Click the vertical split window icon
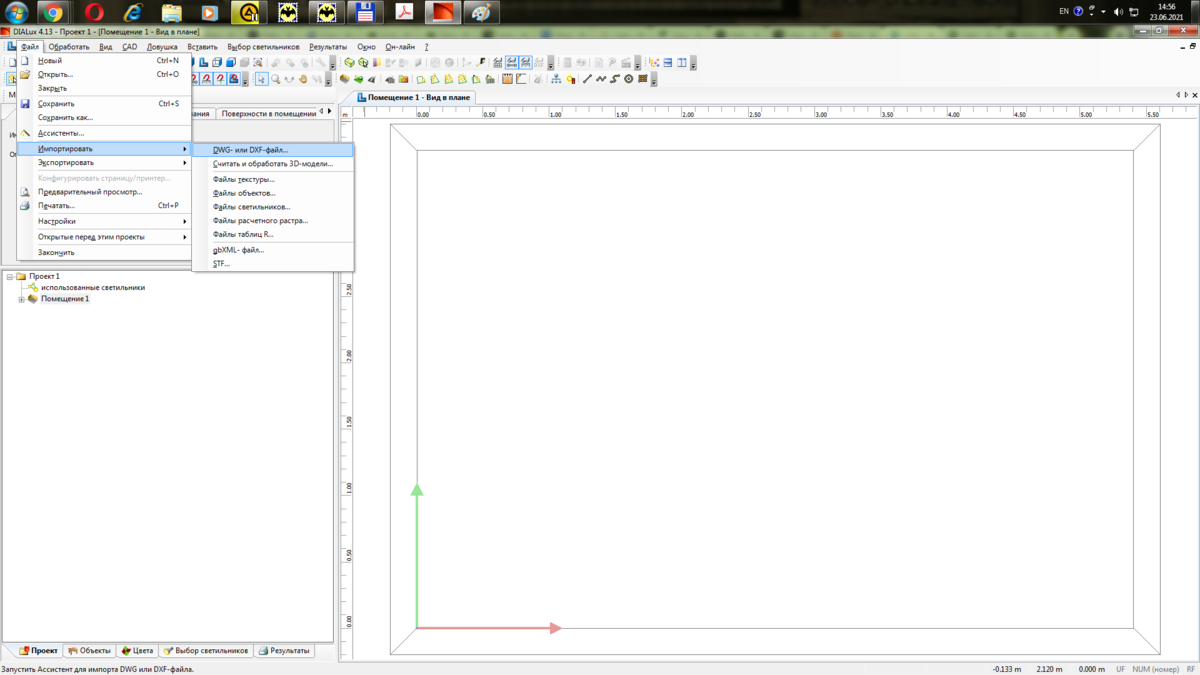The image size is (1200, 675). (682, 62)
